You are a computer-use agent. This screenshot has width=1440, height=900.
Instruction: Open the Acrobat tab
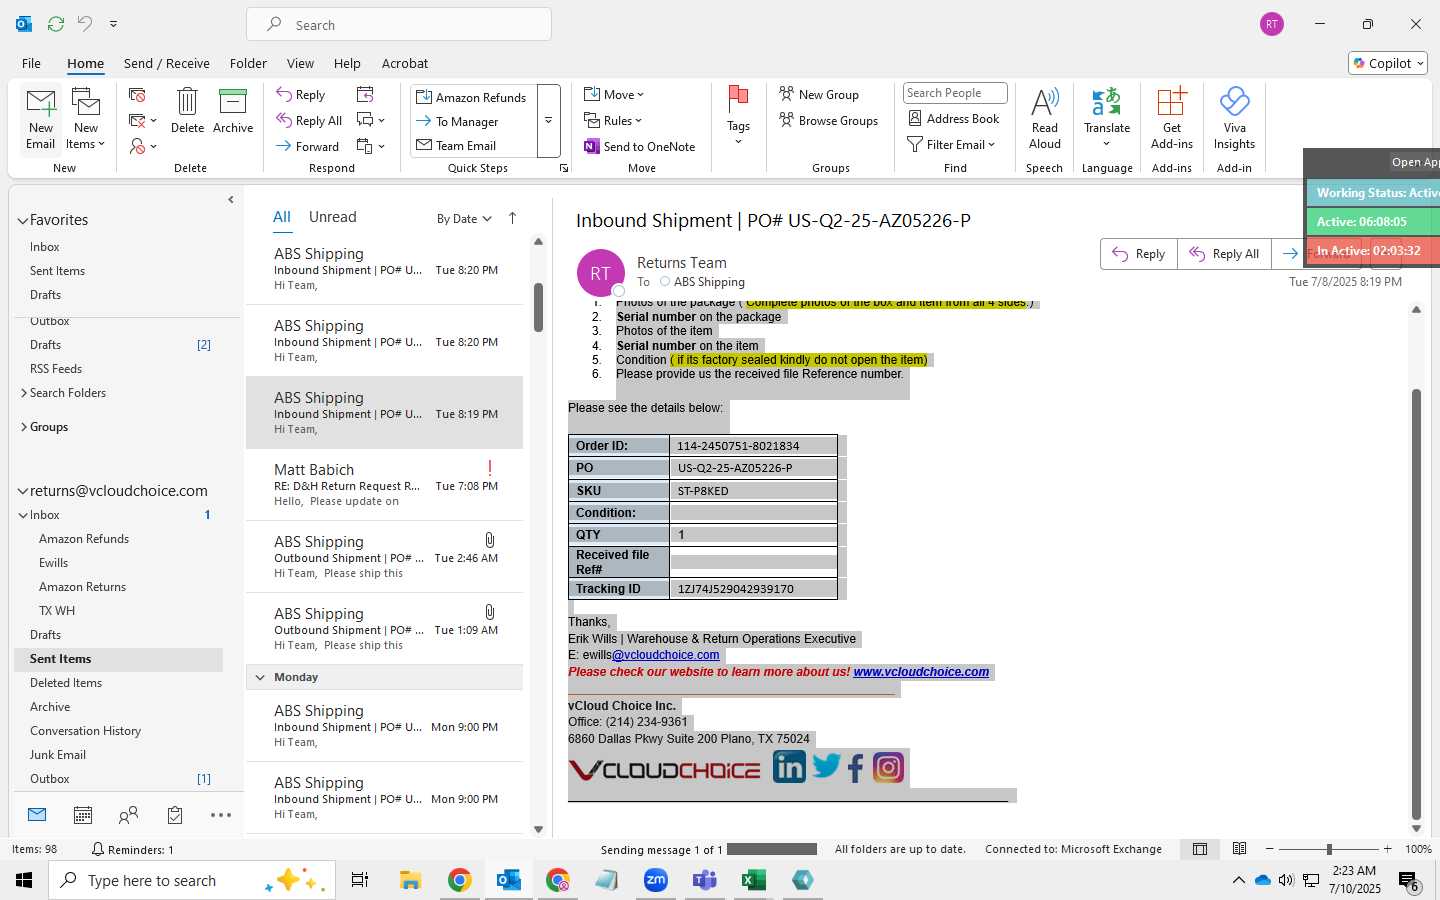coord(405,63)
